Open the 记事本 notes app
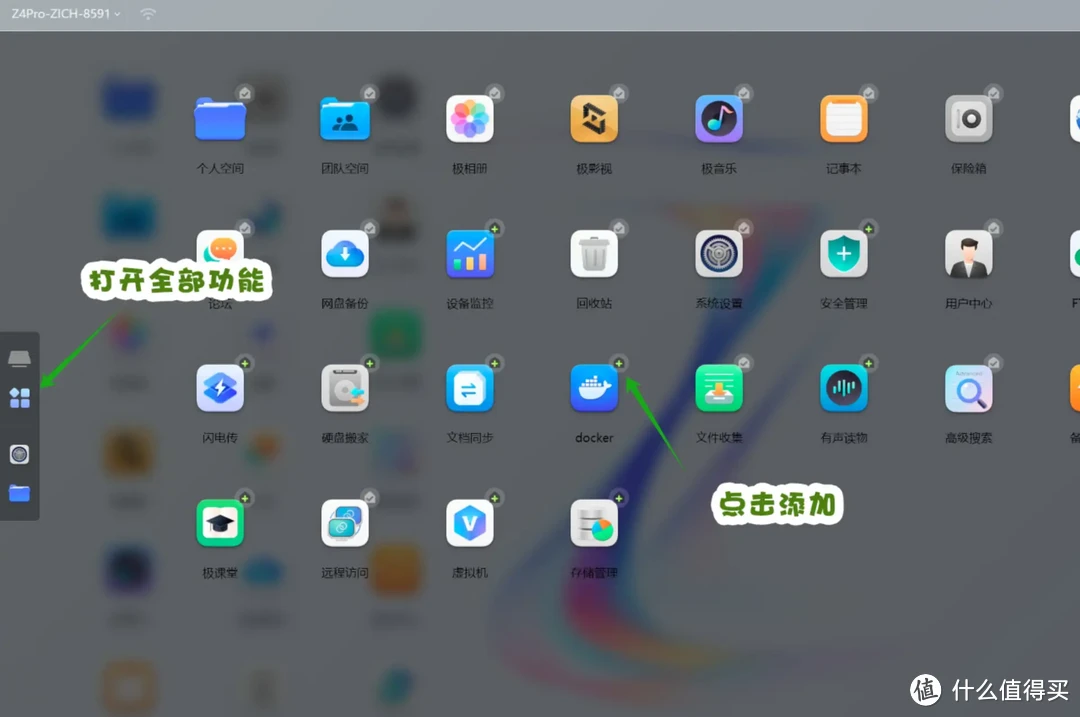The image size is (1080, 717). 844,120
